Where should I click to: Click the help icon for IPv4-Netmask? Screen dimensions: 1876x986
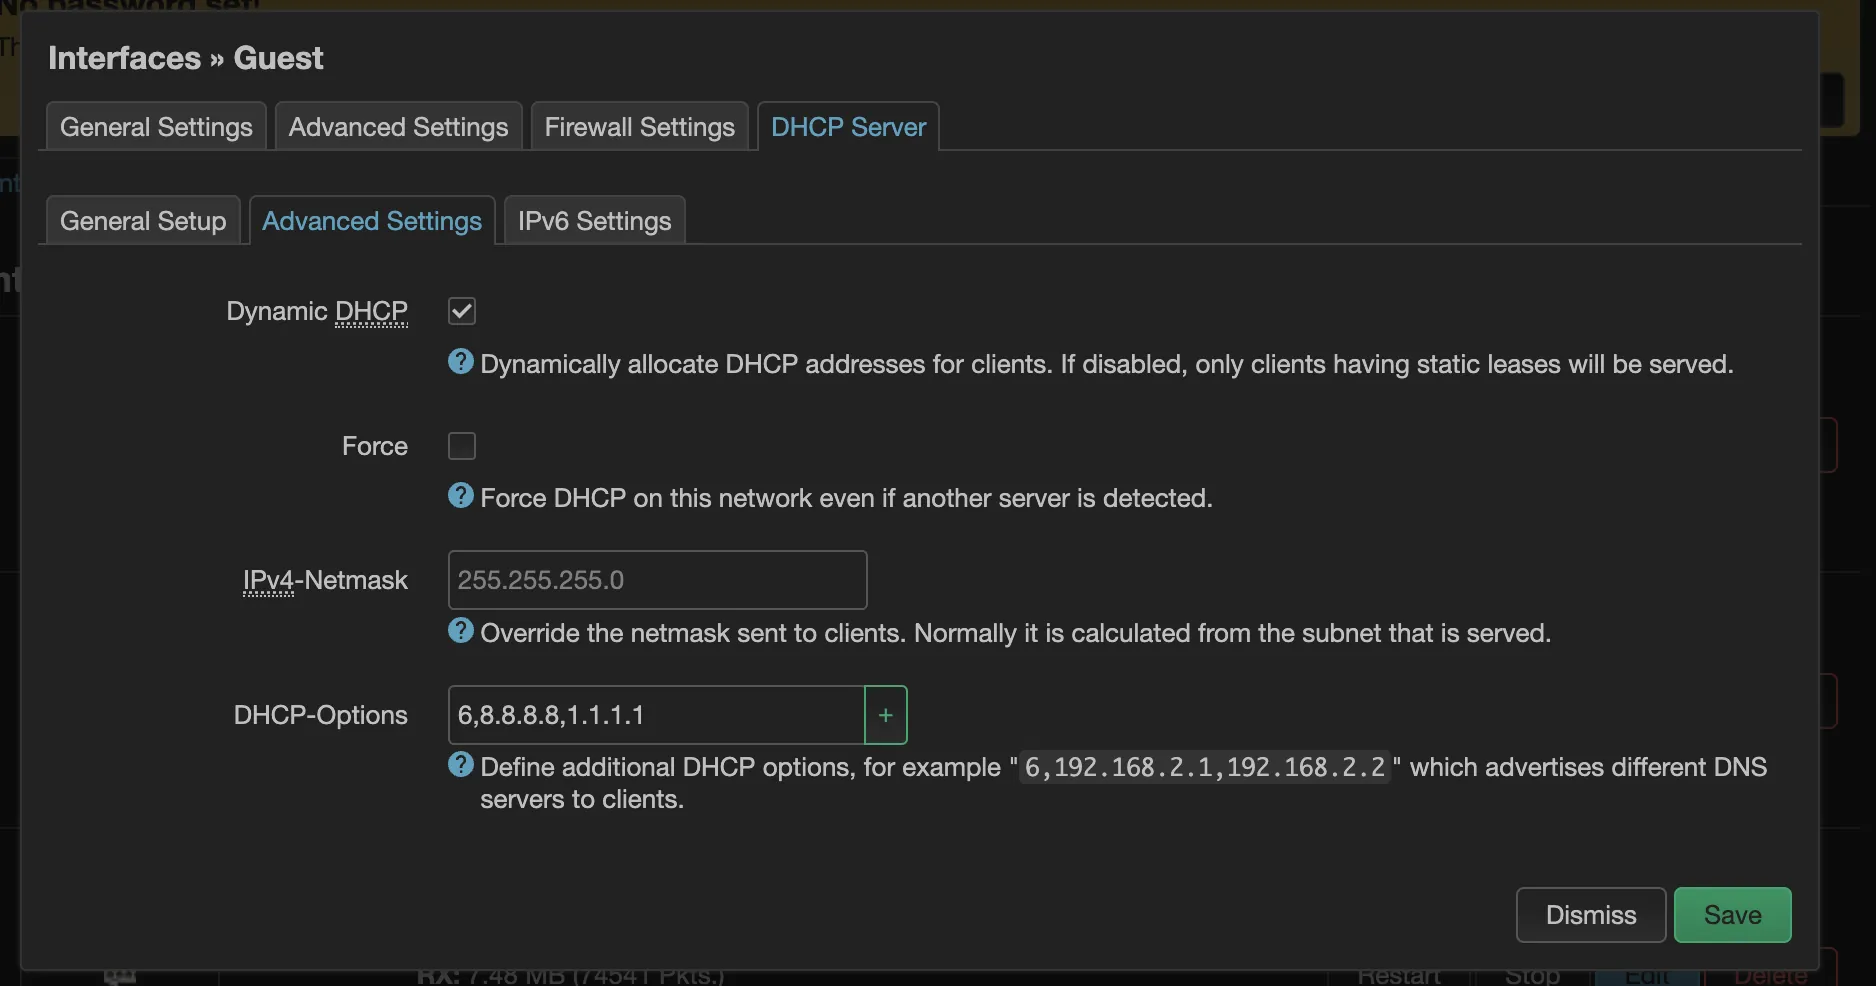(460, 630)
